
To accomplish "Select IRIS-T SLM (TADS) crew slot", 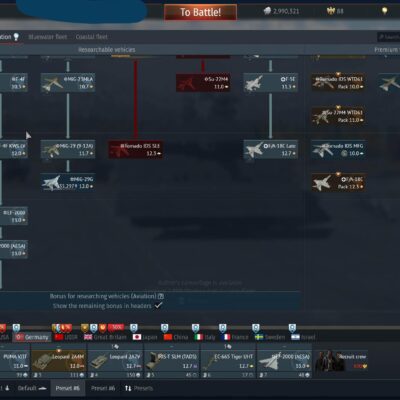I will [x=172, y=362].
